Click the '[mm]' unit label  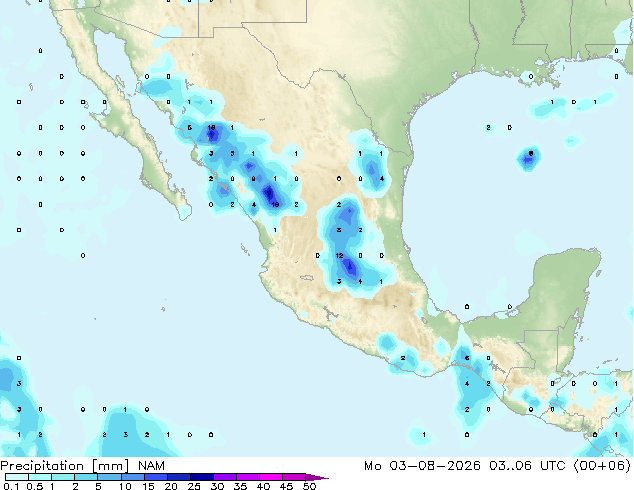click(x=111, y=466)
